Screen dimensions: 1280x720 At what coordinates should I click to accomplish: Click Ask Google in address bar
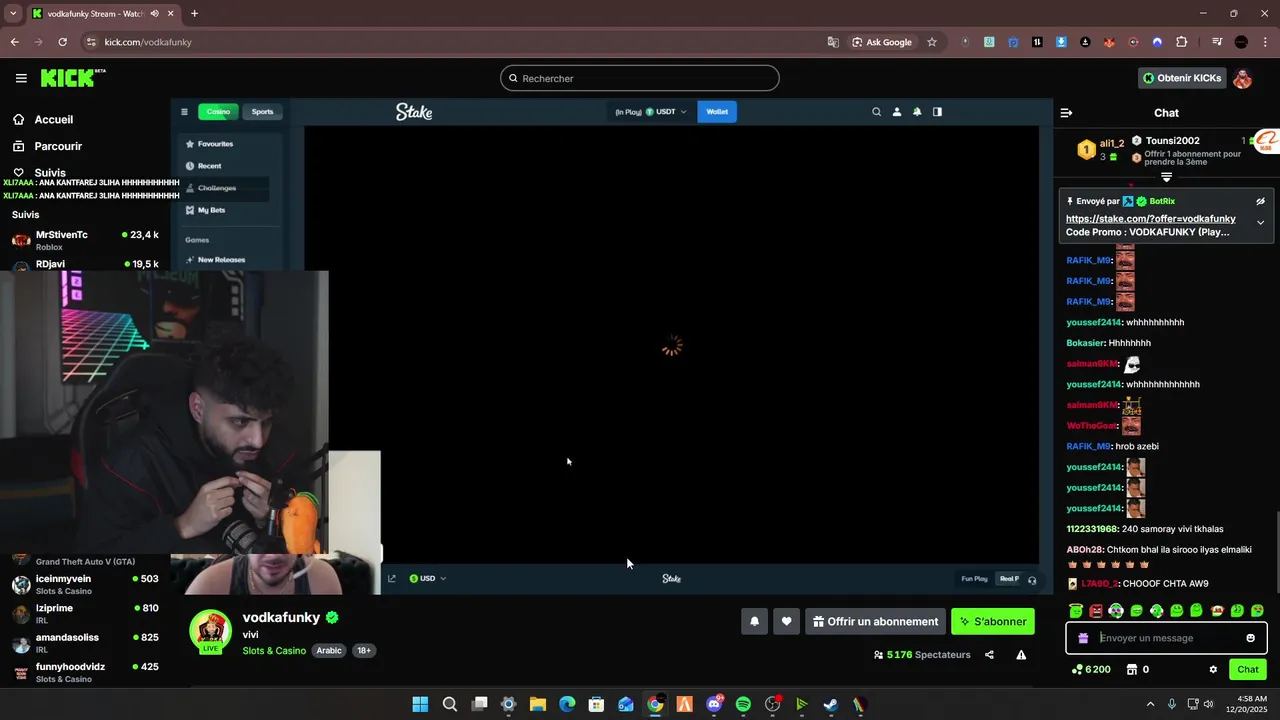point(882,42)
